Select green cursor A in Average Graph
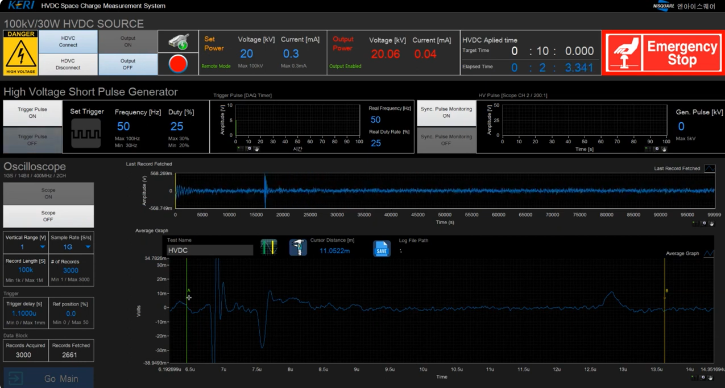This screenshot has width=725, height=388. click(187, 310)
